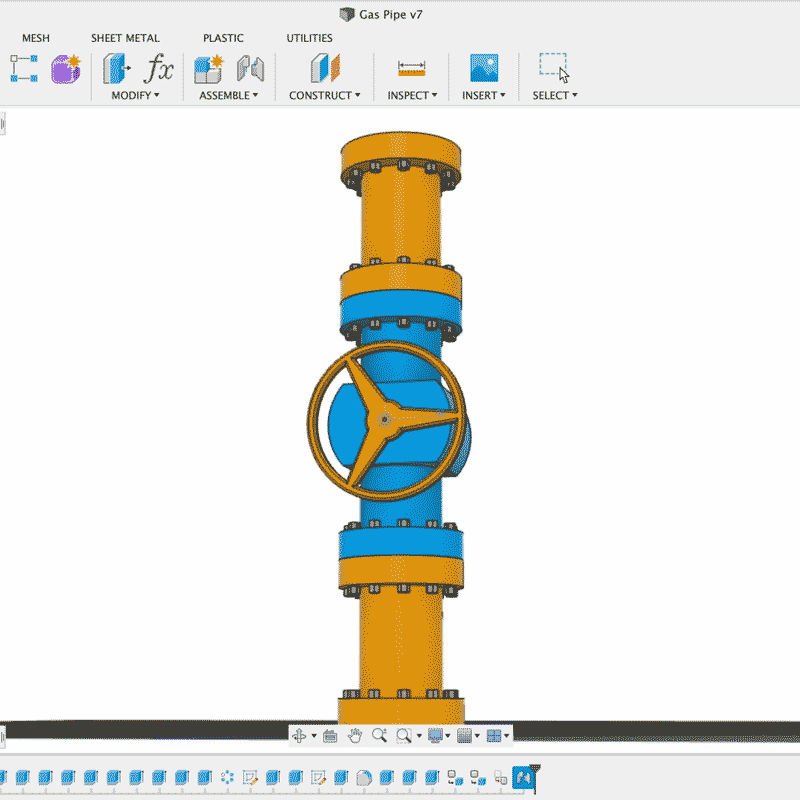Click the New Component icon
Image resolution: width=800 pixels, height=800 pixels.
(208, 68)
